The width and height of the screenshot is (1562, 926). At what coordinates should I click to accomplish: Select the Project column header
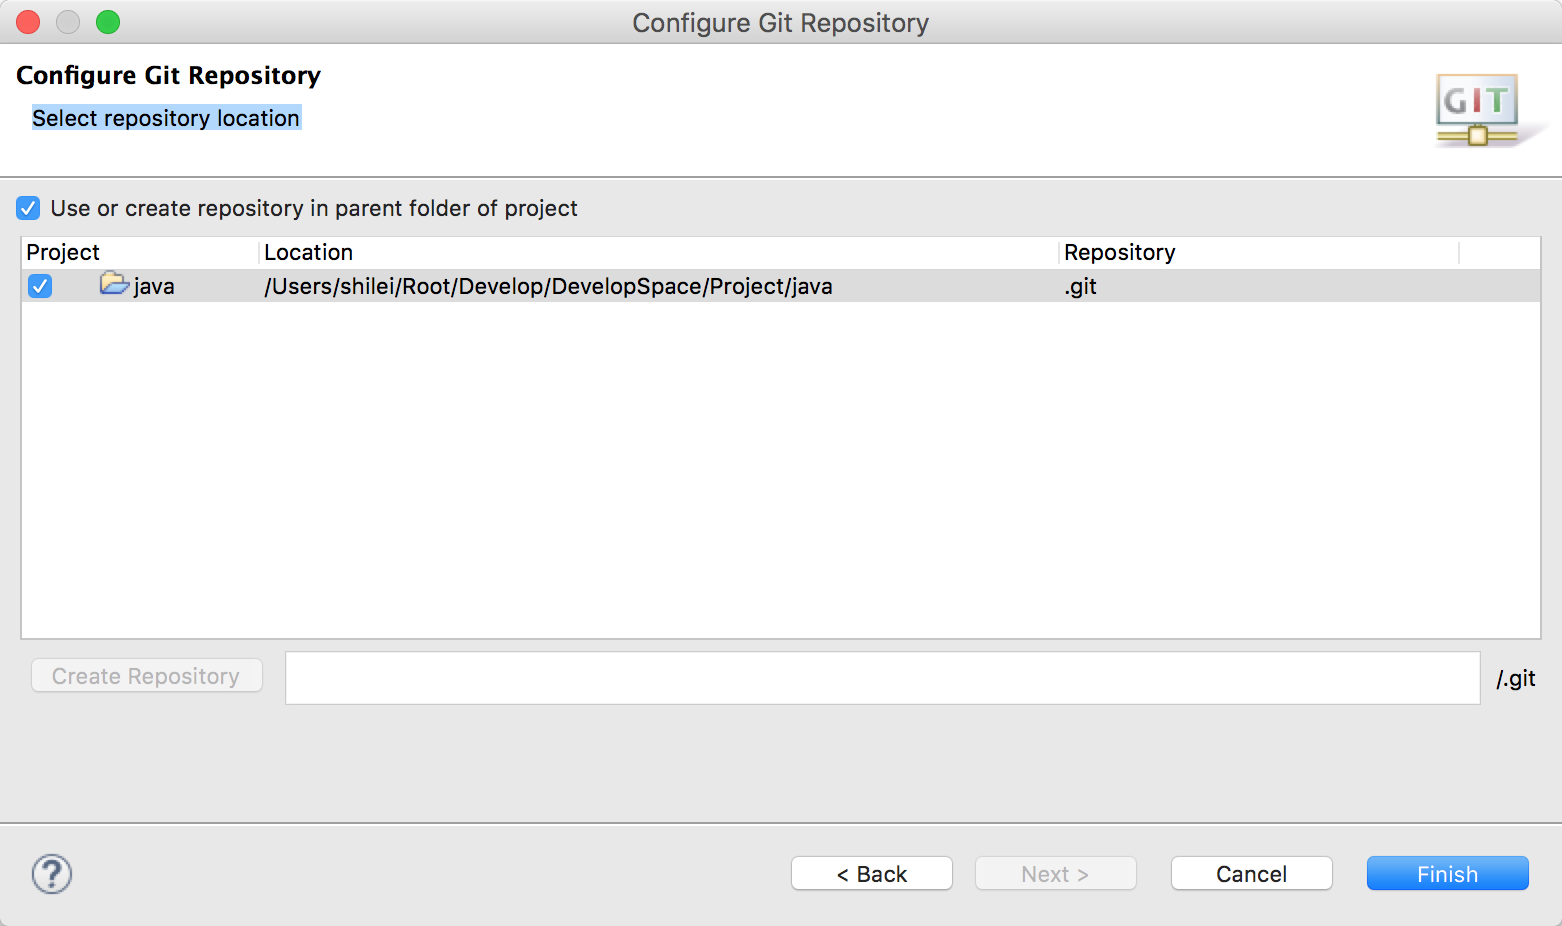(x=139, y=252)
